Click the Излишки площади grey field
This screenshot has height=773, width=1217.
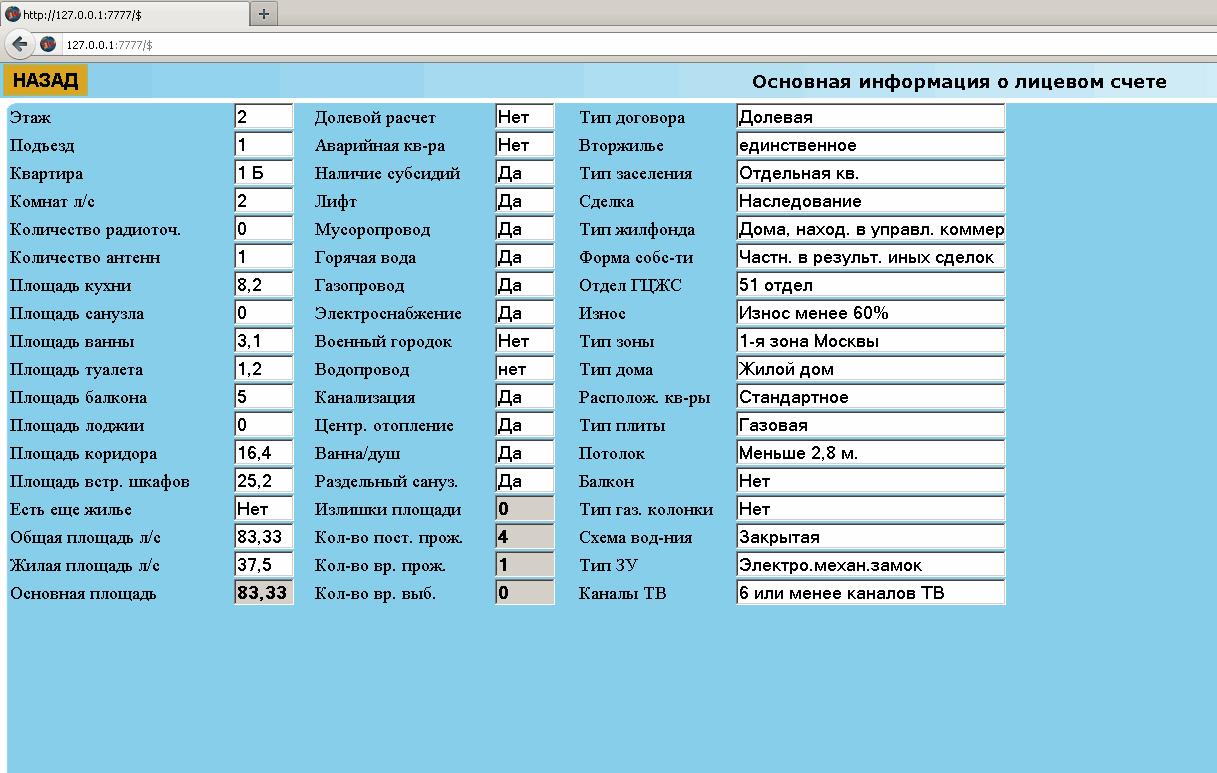point(525,509)
